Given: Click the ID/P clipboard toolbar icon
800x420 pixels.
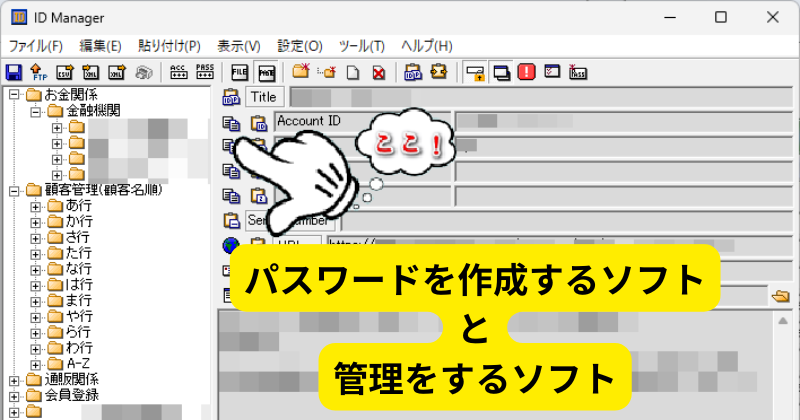Looking at the screenshot, I should click(x=412, y=72).
